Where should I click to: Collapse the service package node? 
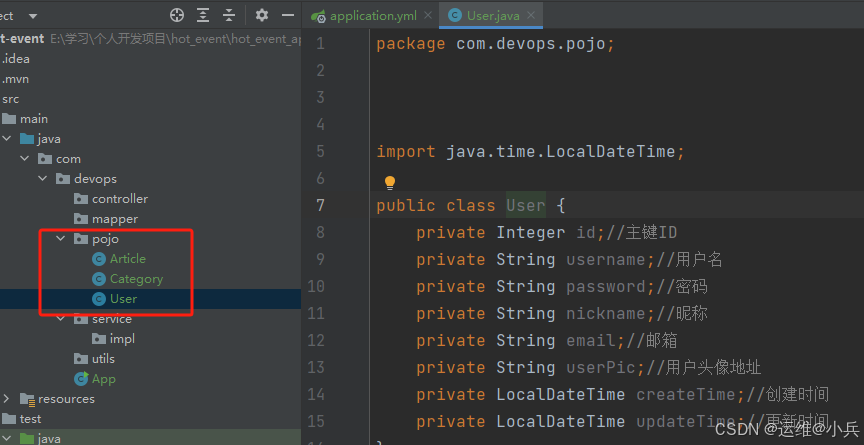(61, 318)
